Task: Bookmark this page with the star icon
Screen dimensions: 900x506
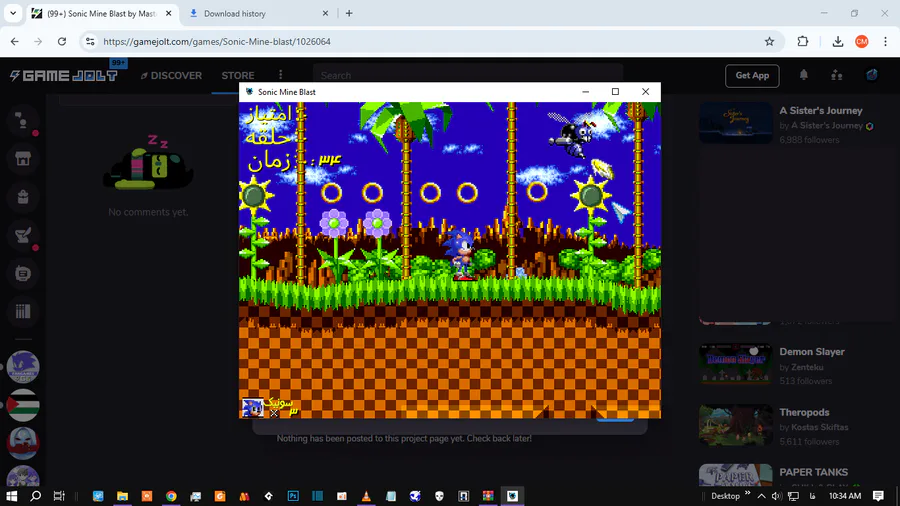Action: (x=769, y=41)
